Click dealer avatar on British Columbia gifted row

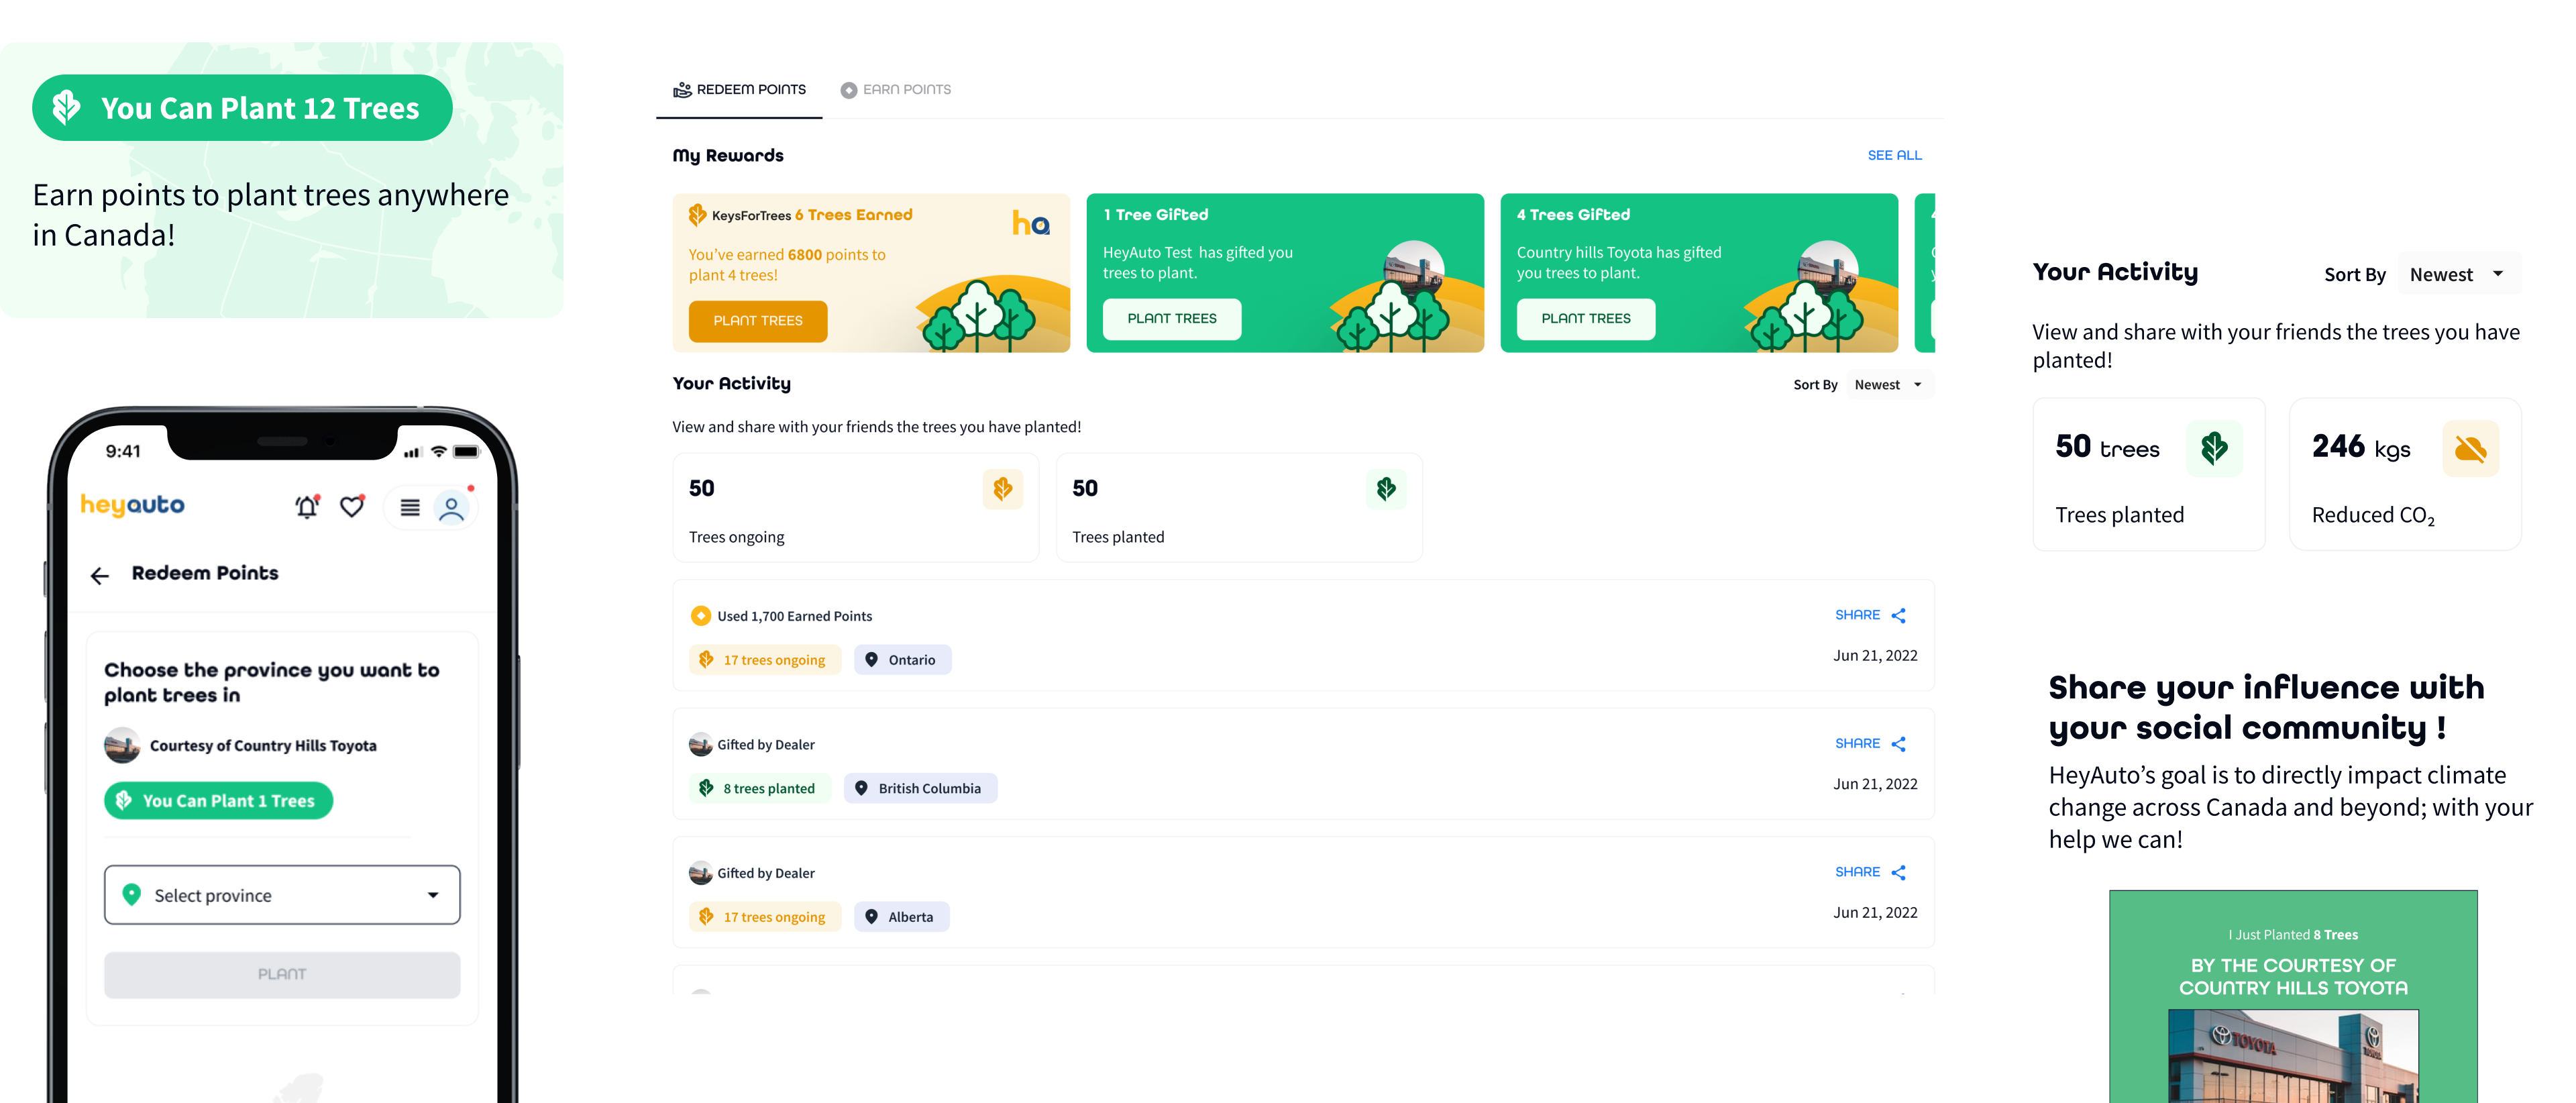(x=701, y=744)
